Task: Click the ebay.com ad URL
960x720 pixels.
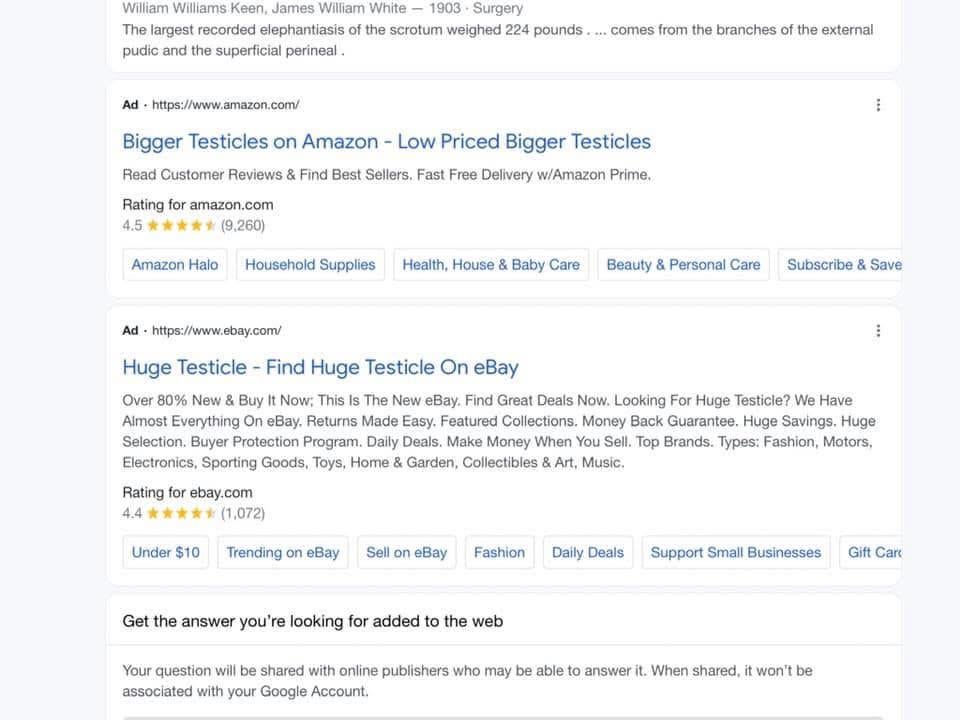Action: click(216, 331)
